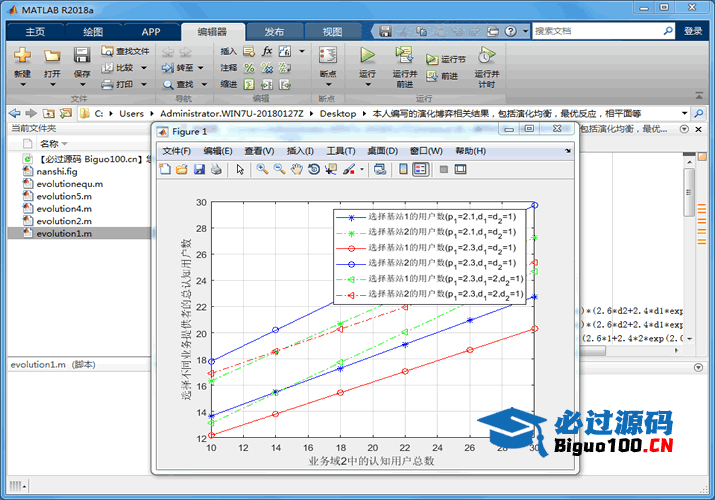Click the figure Open File icon
The width and height of the screenshot is (715, 500).
(182, 170)
